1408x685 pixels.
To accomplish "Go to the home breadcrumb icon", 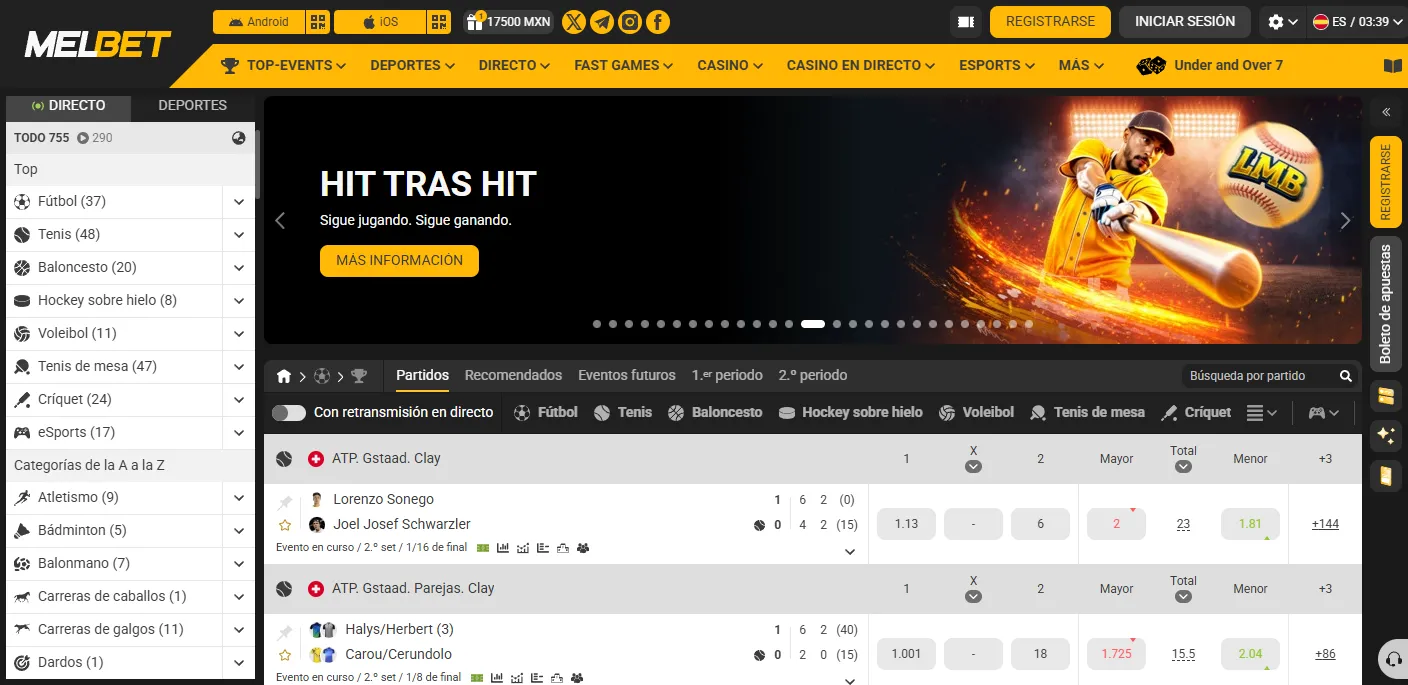I will point(284,376).
